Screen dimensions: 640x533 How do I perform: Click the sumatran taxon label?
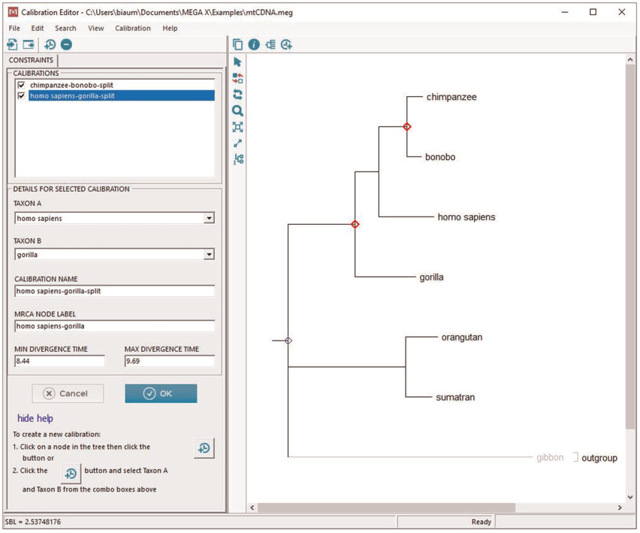coord(455,398)
